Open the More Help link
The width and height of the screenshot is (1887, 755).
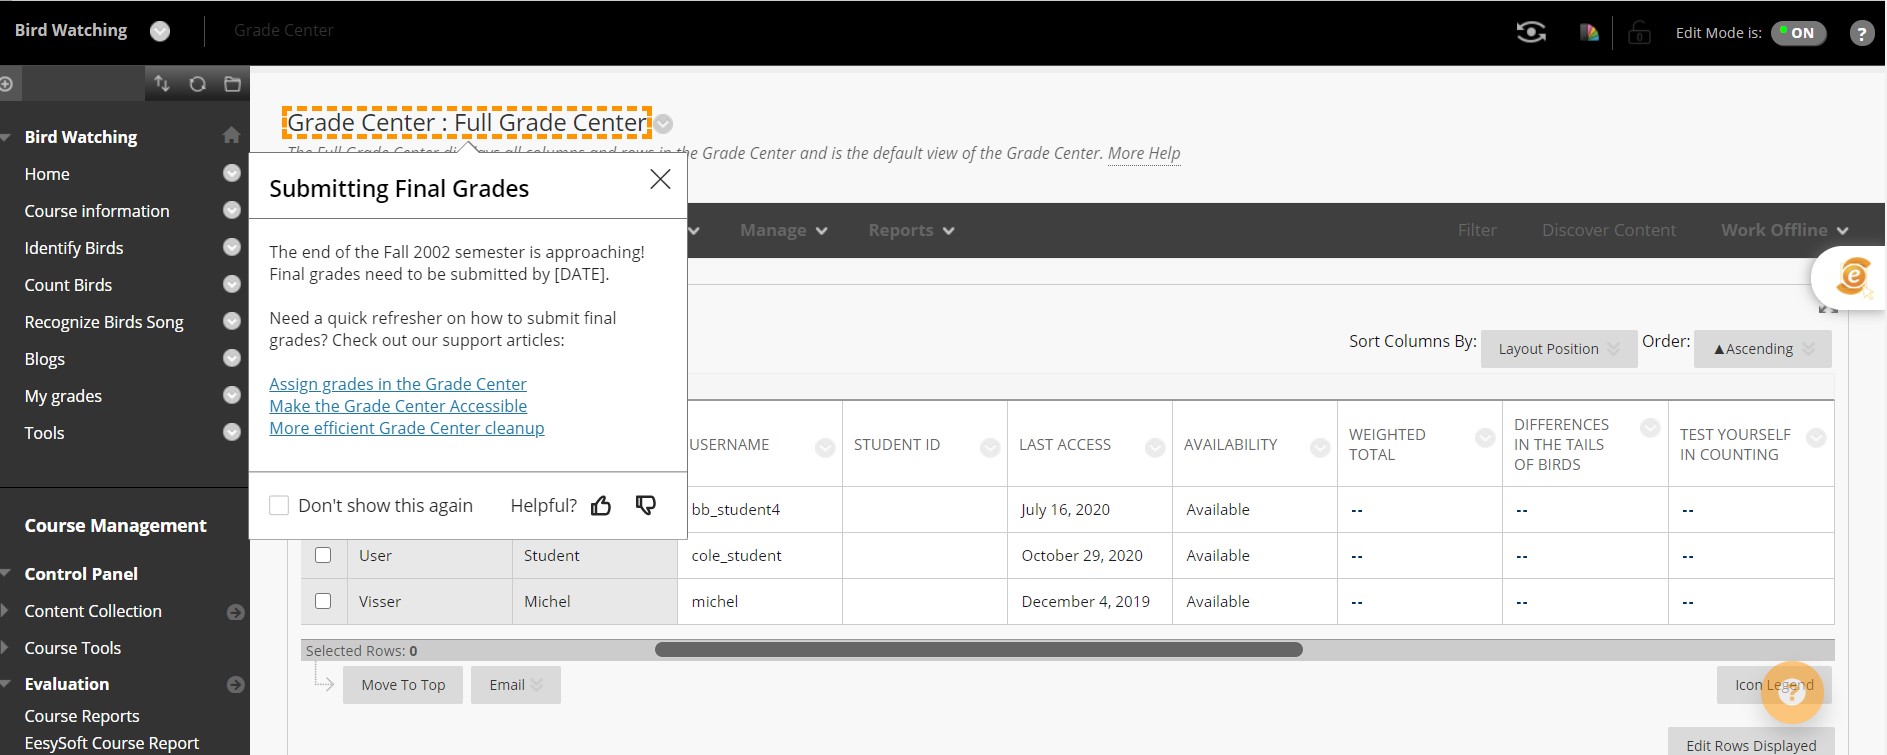pyautogui.click(x=1144, y=153)
